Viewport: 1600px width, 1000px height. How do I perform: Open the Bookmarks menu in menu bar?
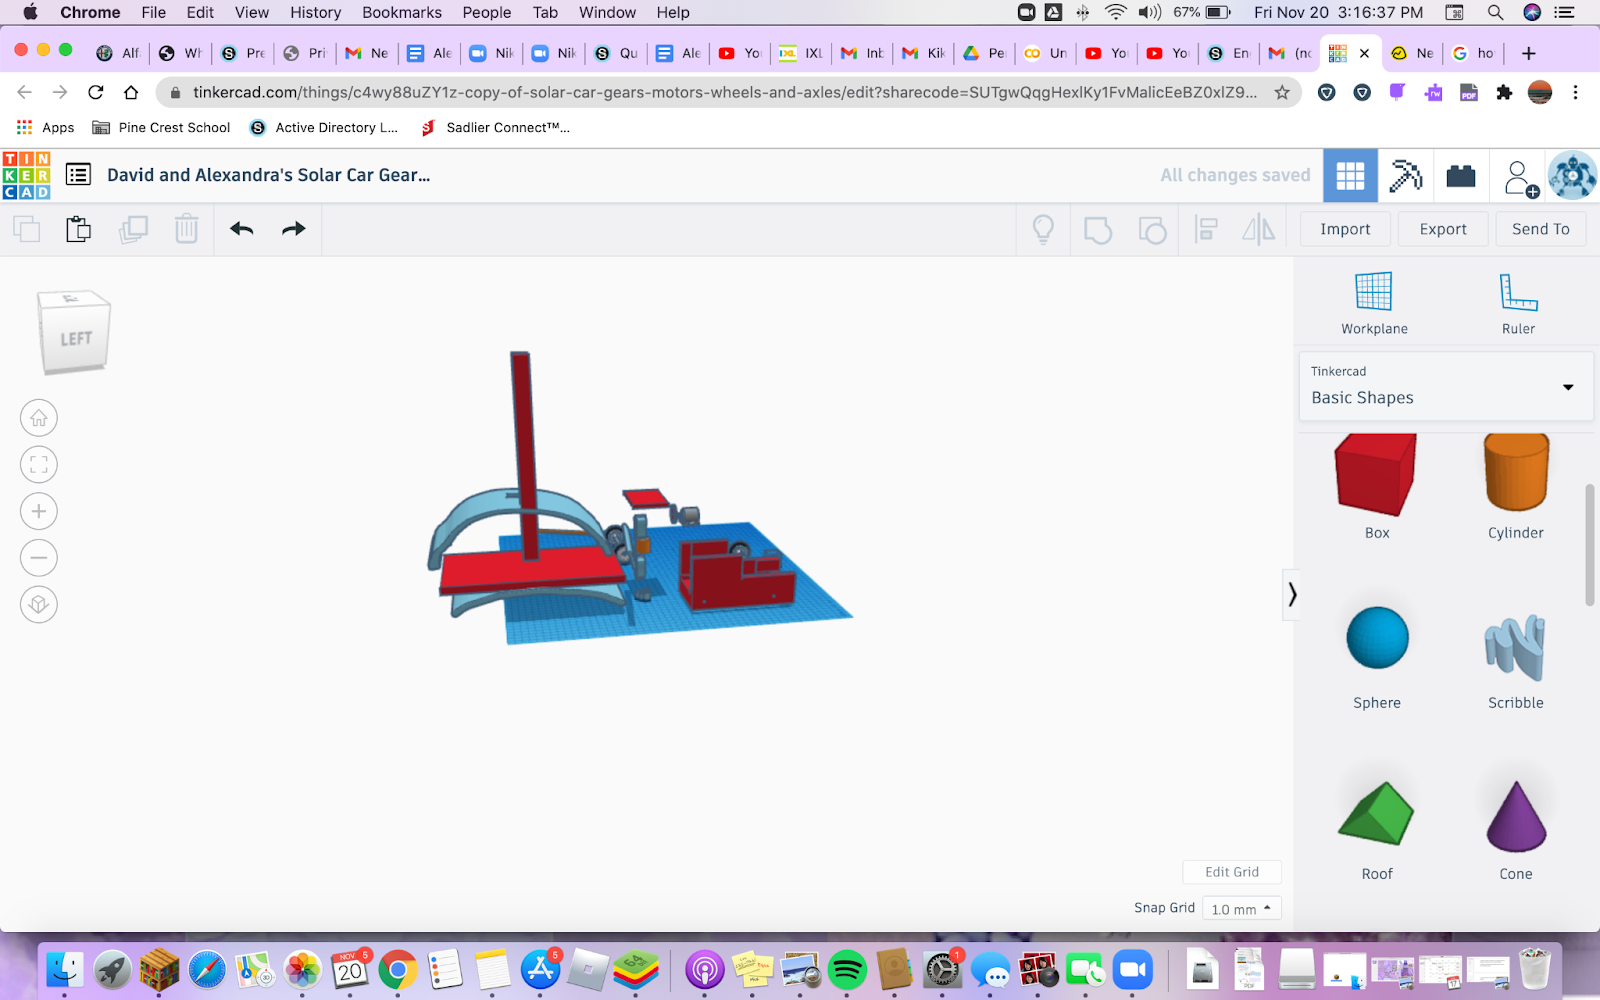tap(401, 12)
